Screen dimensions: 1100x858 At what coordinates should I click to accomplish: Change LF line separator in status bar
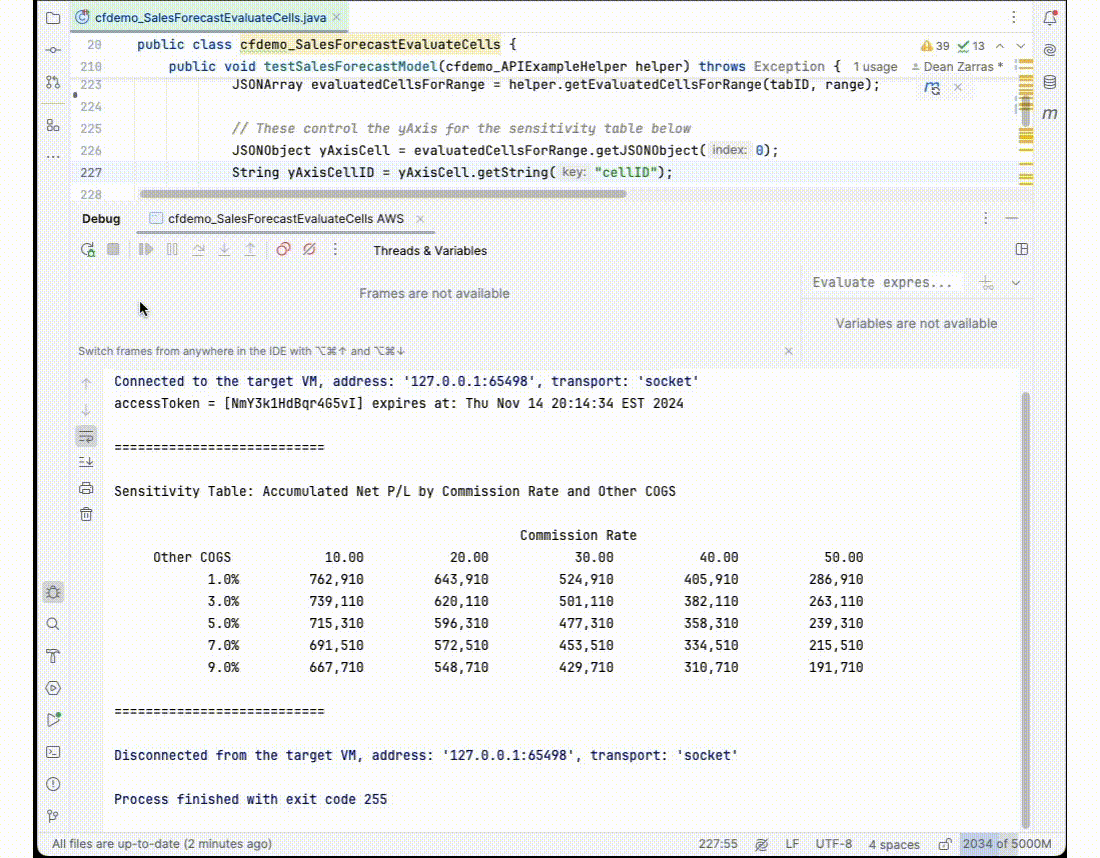coord(792,843)
